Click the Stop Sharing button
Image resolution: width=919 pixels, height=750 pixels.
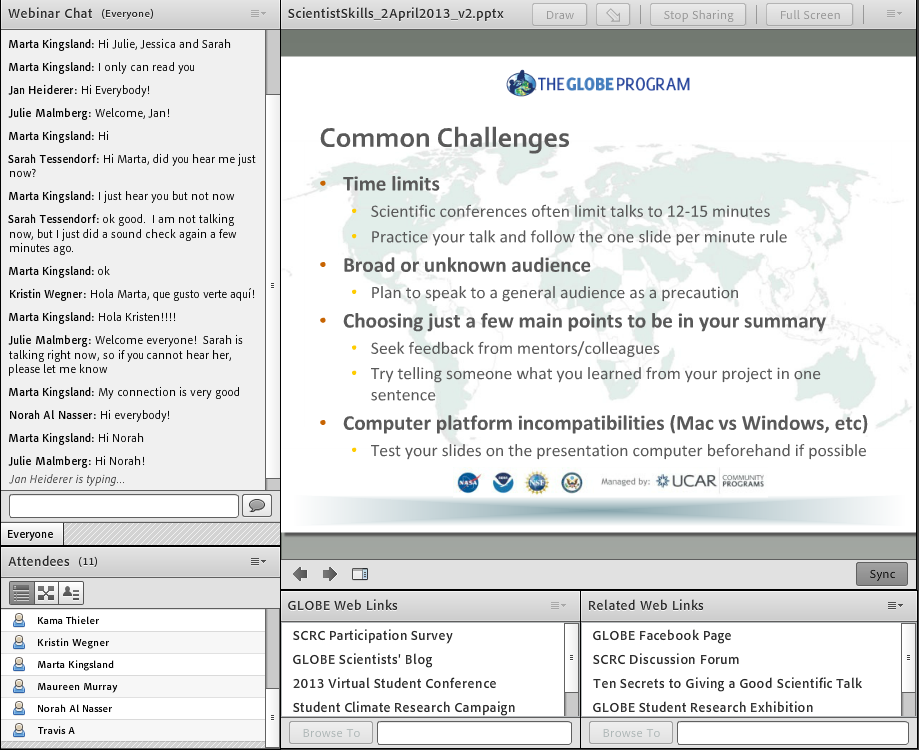pyautogui.click(x=698, y=15)
